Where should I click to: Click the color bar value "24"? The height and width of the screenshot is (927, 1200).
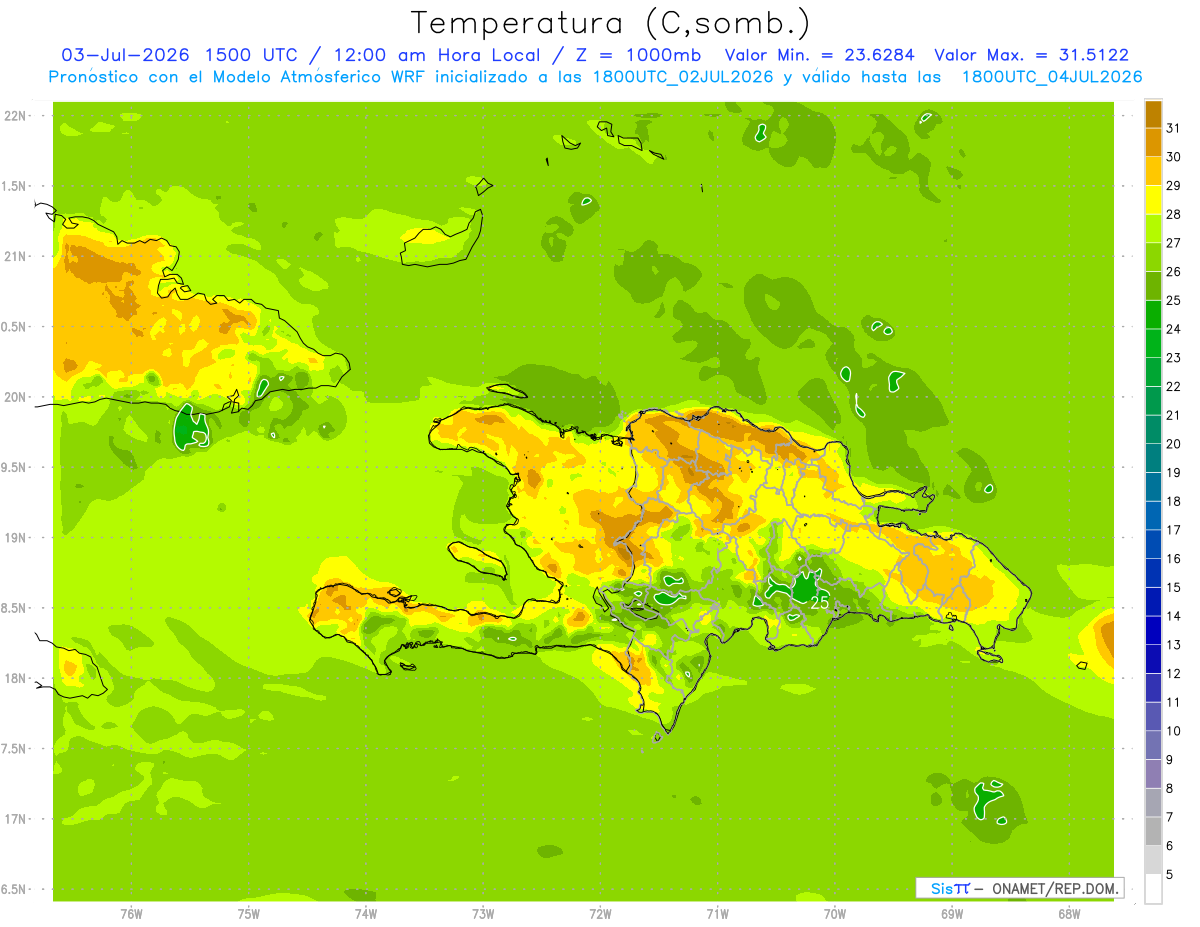[x=1173, y=329]
